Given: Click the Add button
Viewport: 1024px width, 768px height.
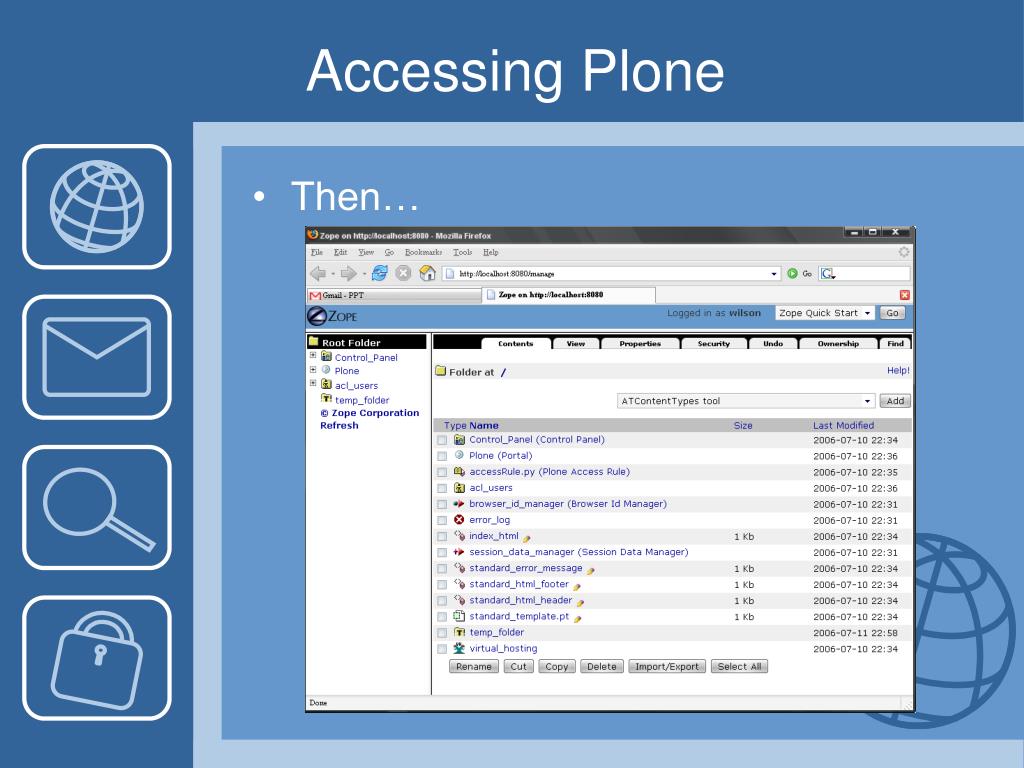Looking at the screenshot, I should (x=895, y=401).
